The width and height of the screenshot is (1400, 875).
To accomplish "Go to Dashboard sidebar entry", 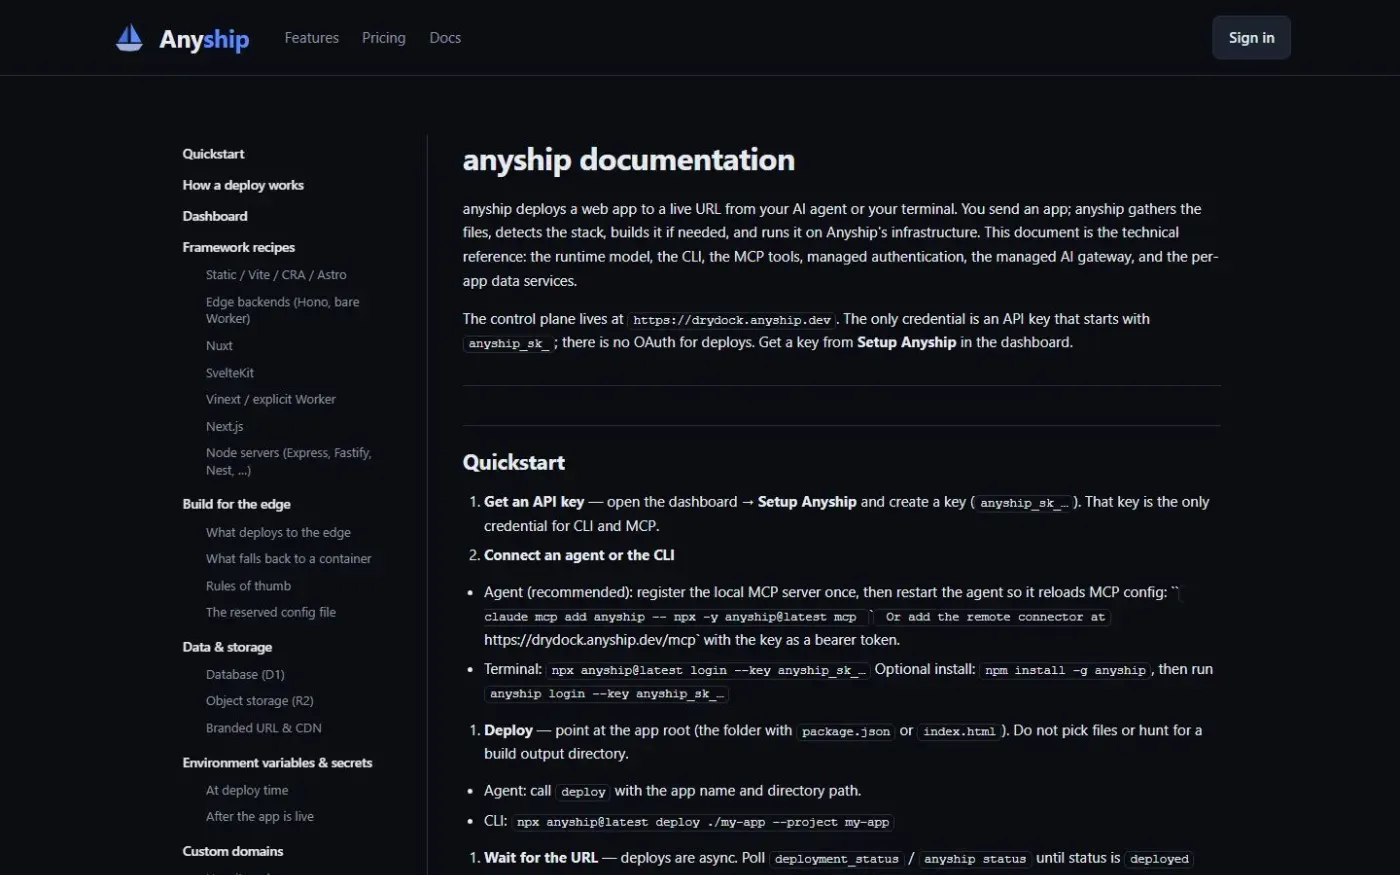I will [x=215, y=216].
